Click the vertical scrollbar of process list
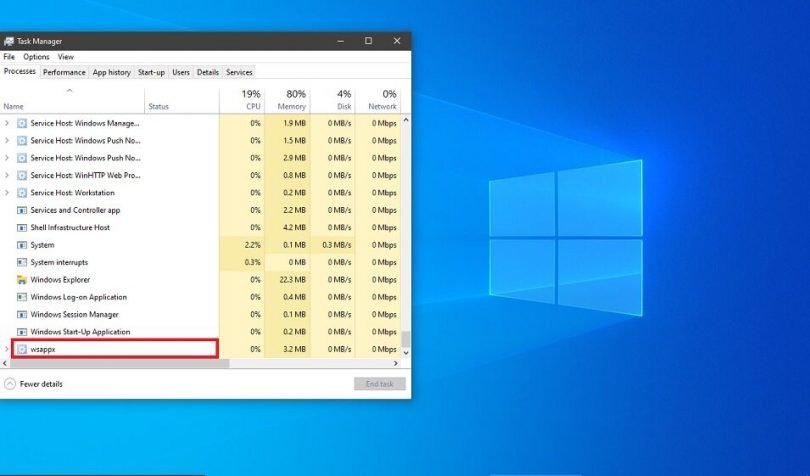Image resolution: width=810 pixels, height=476 pixels. click(406, 230)
